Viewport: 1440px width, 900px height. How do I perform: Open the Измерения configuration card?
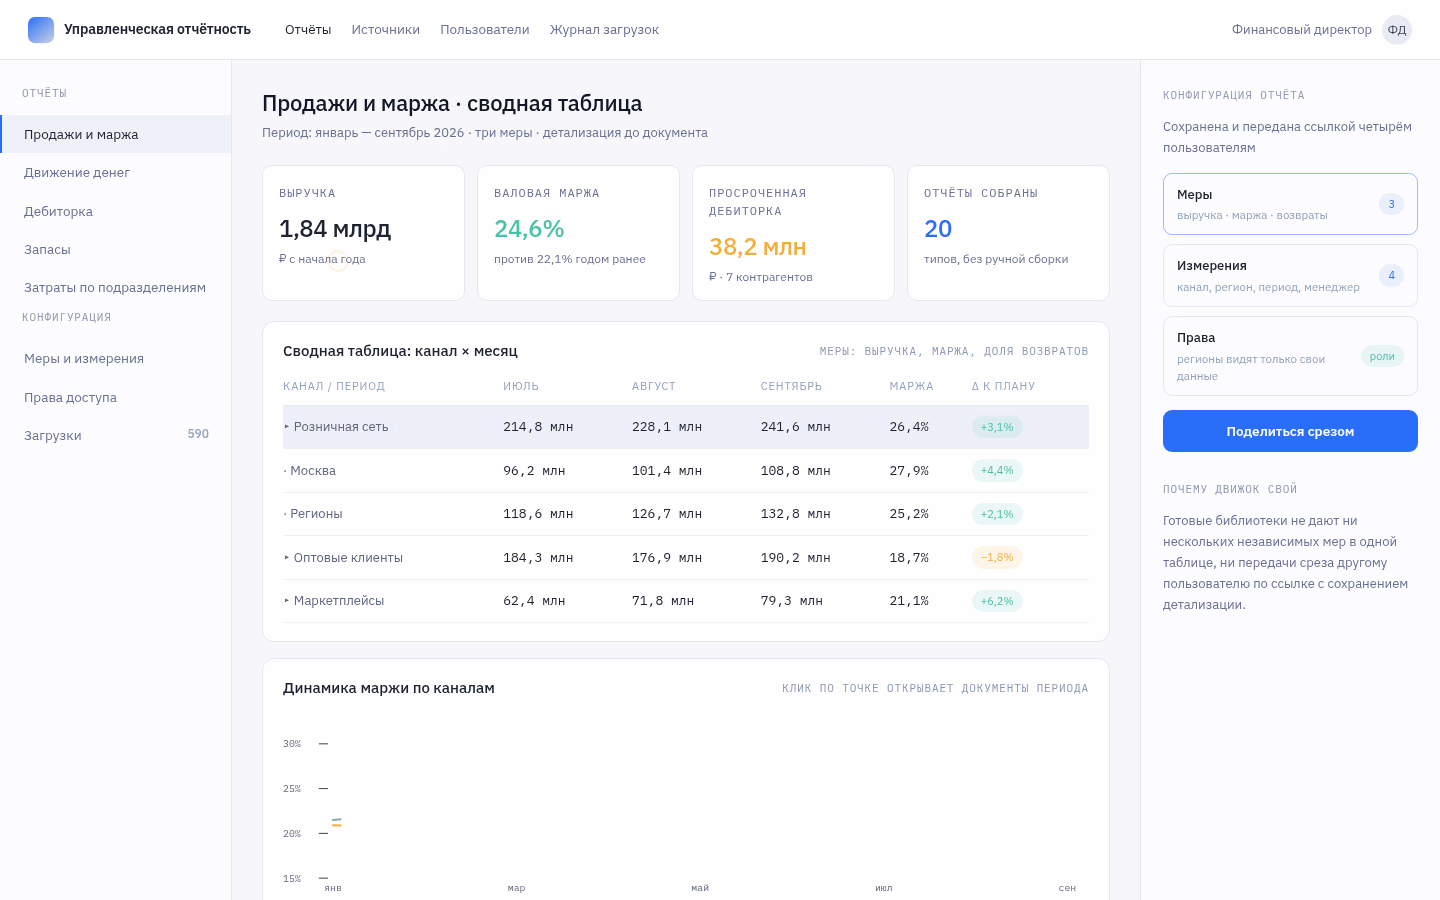tap(1290, 275)
